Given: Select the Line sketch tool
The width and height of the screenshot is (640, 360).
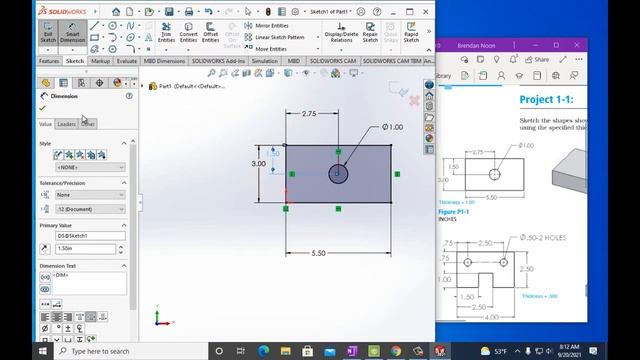Looking at the screenshot, I should pos(94,26).
